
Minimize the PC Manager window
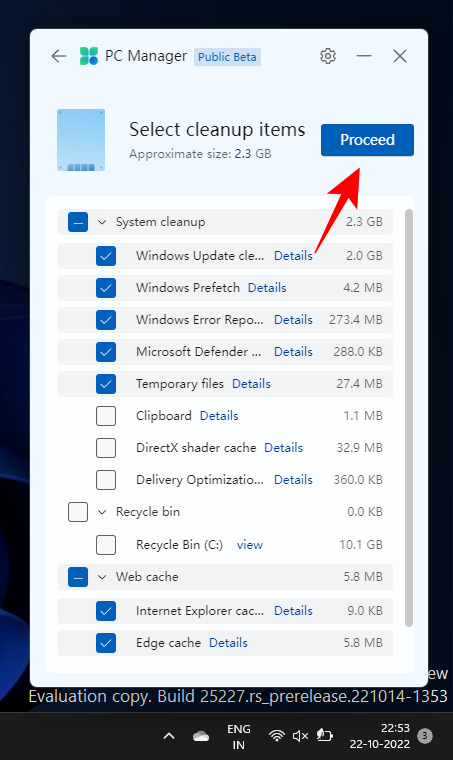(364, 56)
